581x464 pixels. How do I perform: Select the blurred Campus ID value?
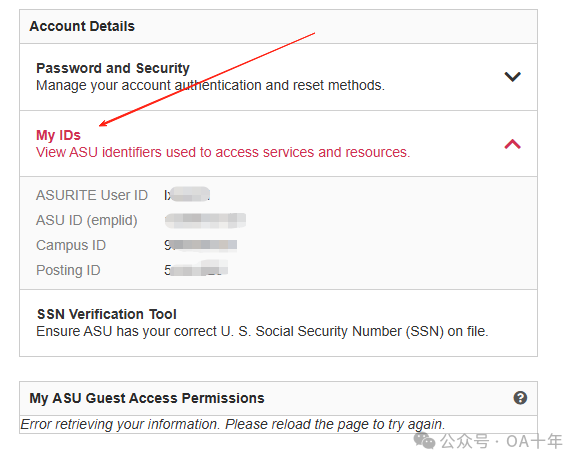[200, 245]
